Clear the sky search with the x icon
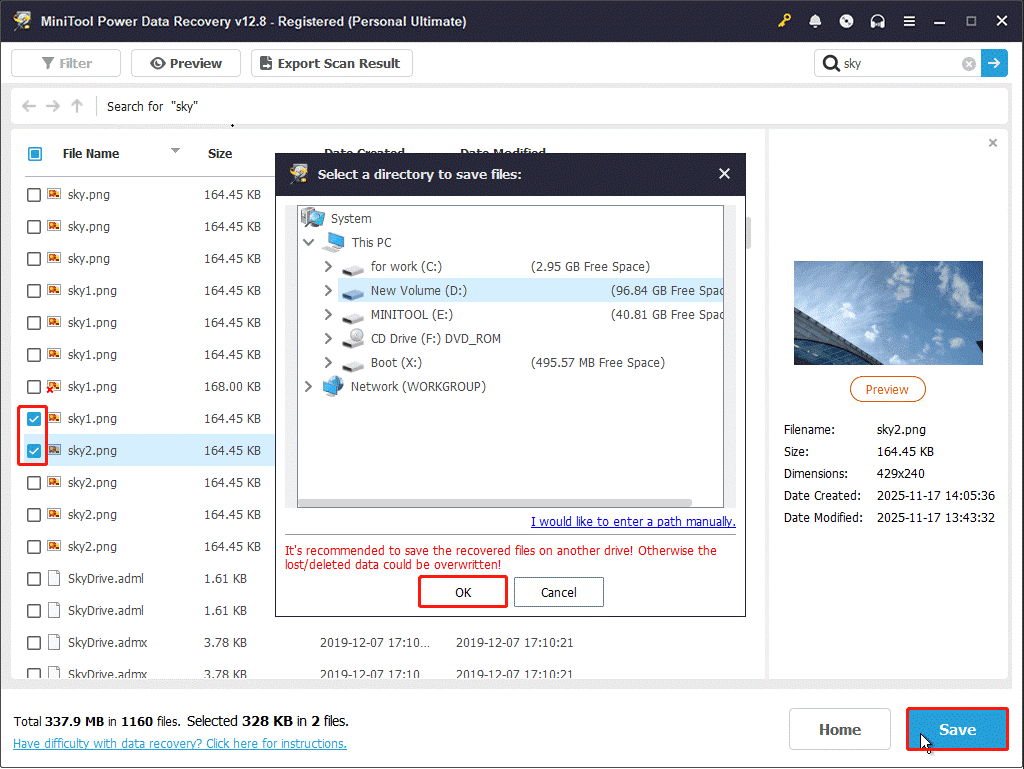 coord(968,63)
